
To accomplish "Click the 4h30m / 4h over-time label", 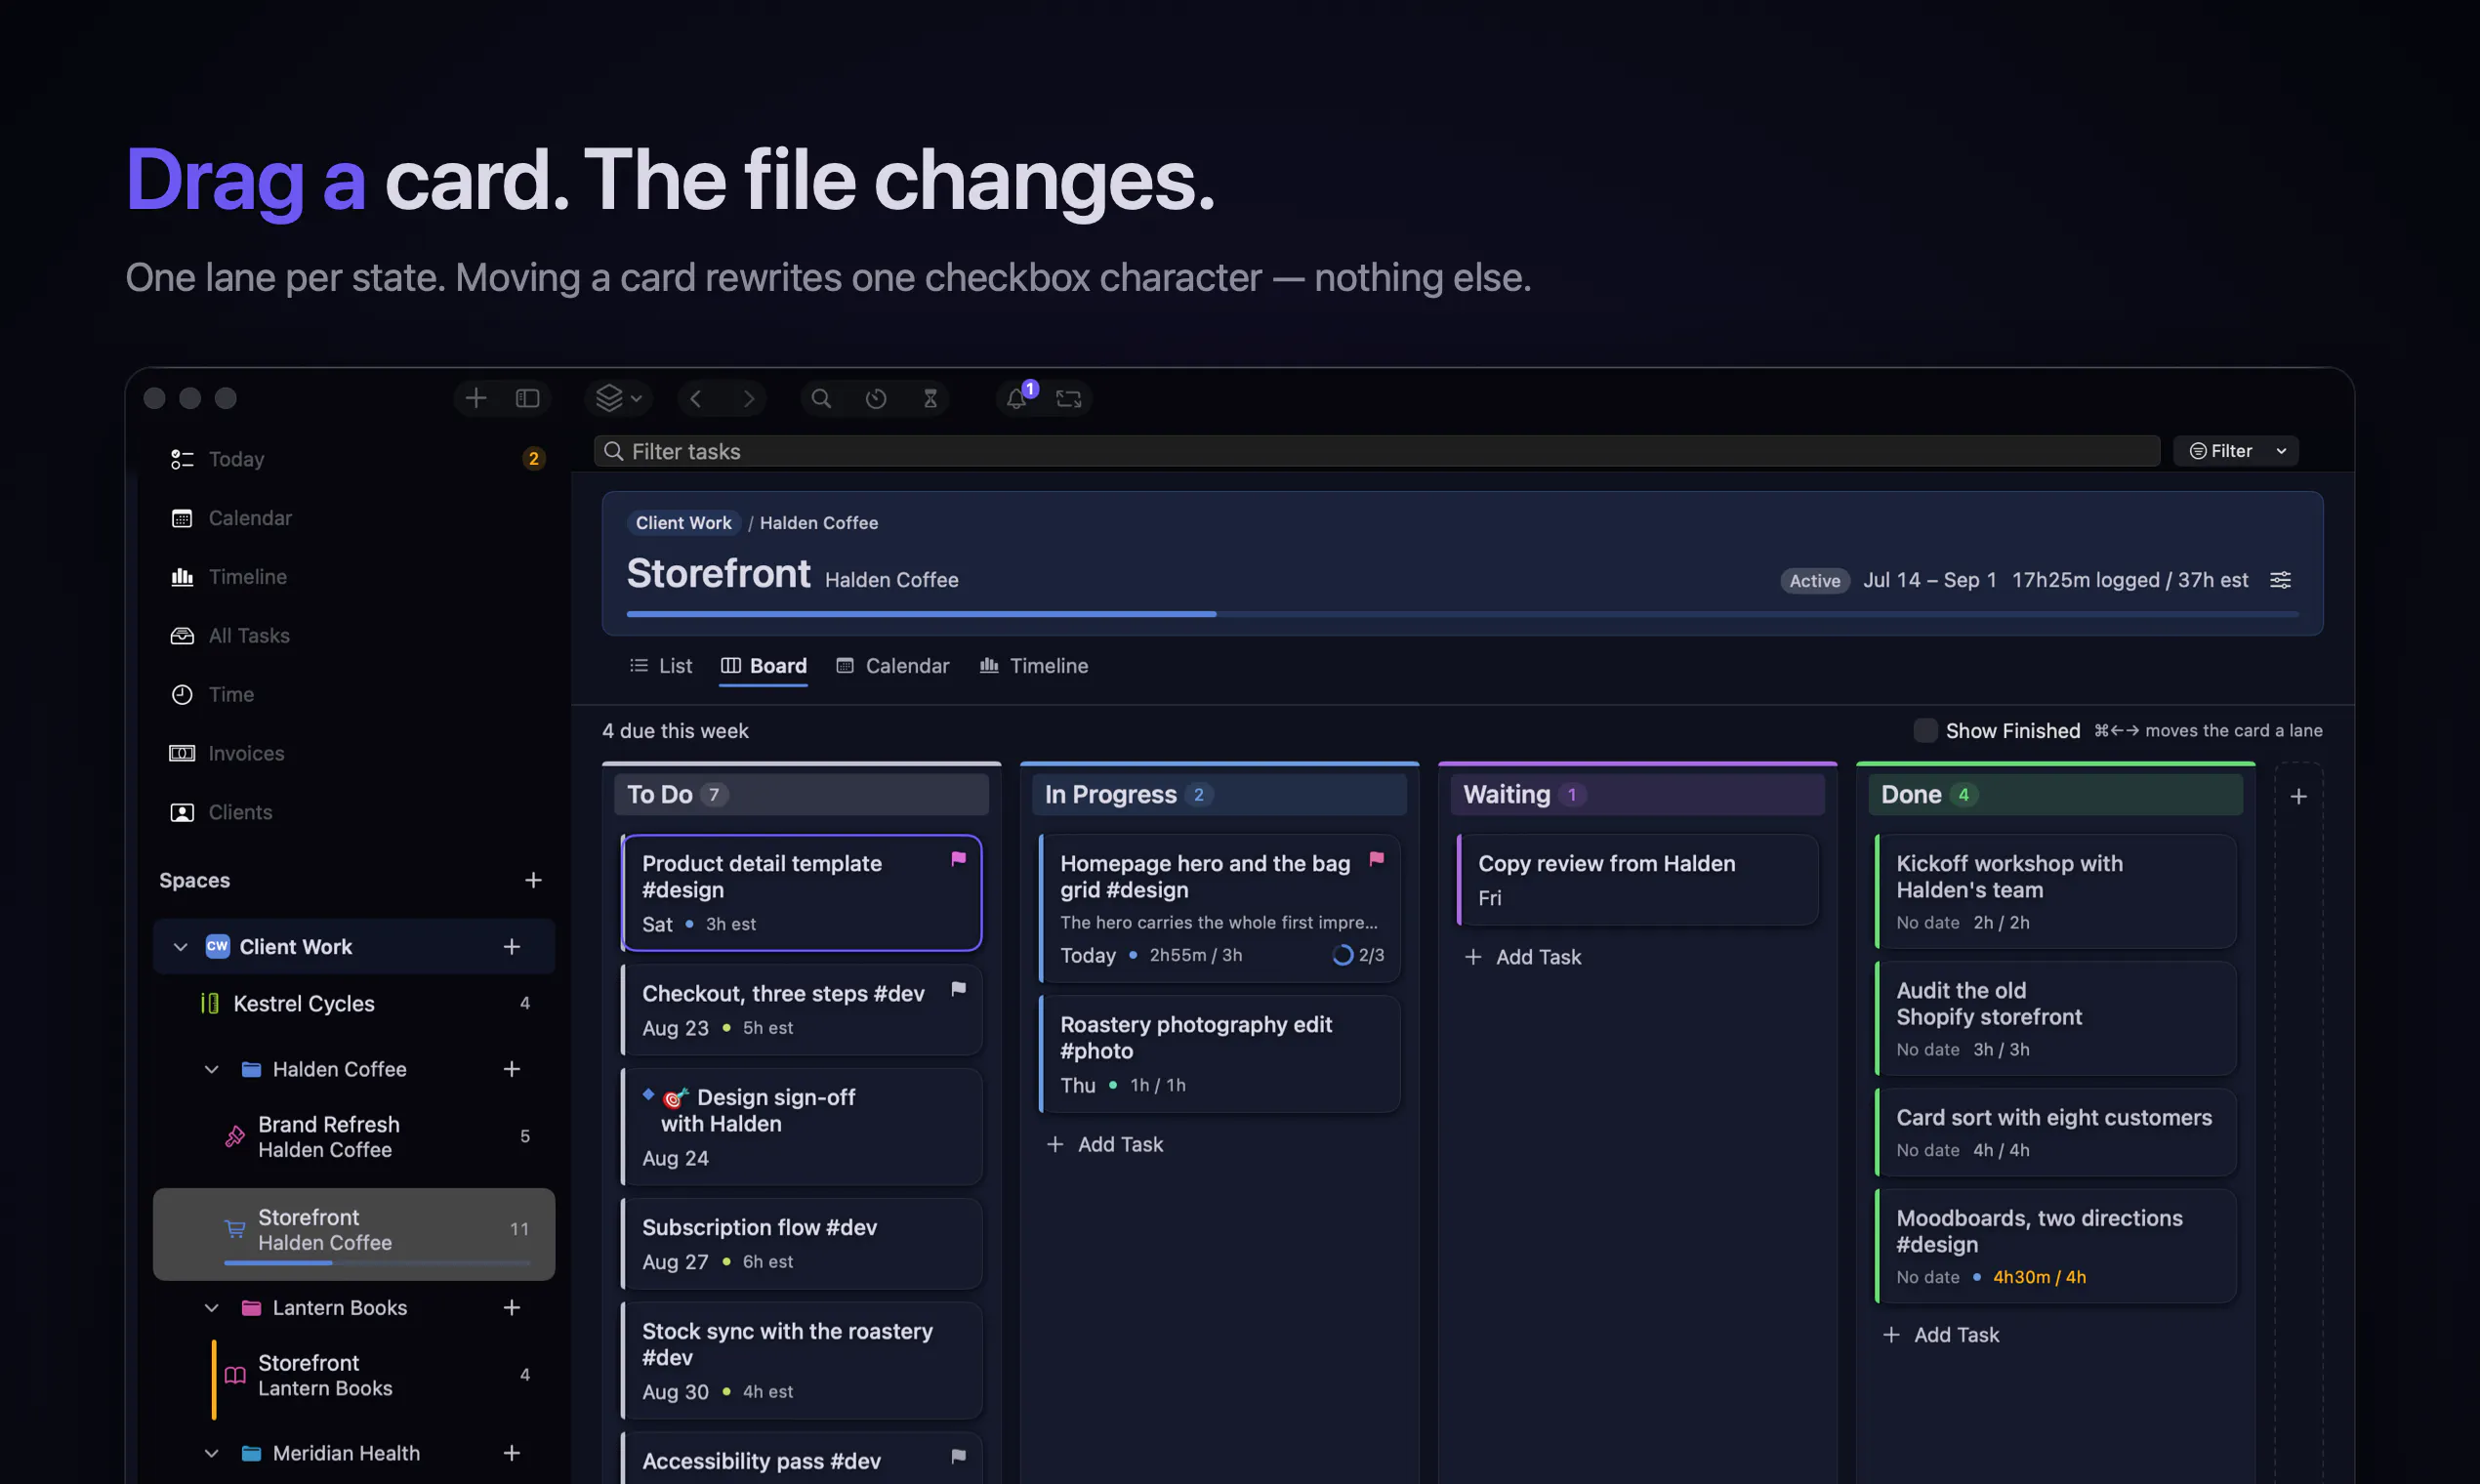I will [2040, 1277].
